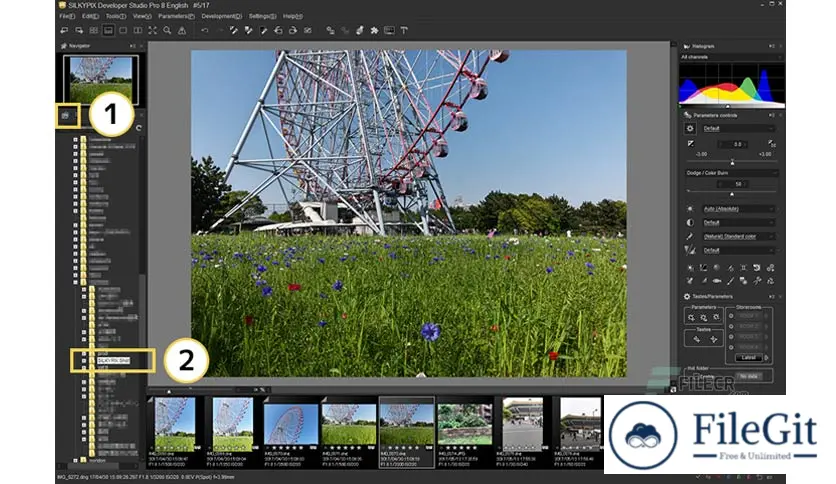Click the Dodge / Color Burn value field 50
This screenshot has width=836, height=484.
(x=733, y=184)
